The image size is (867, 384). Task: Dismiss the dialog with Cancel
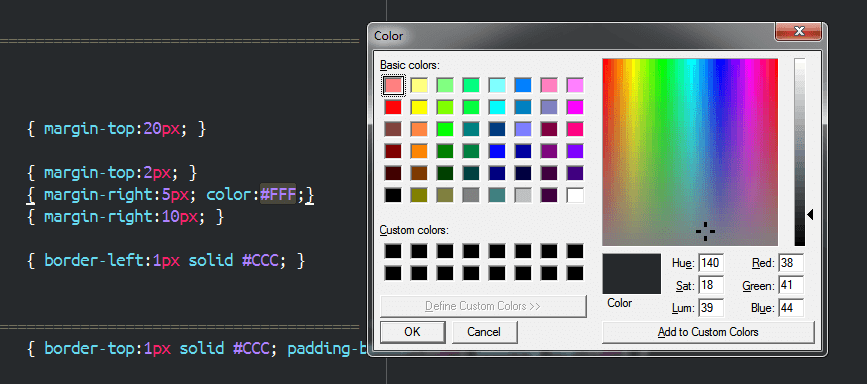(484, 332)
